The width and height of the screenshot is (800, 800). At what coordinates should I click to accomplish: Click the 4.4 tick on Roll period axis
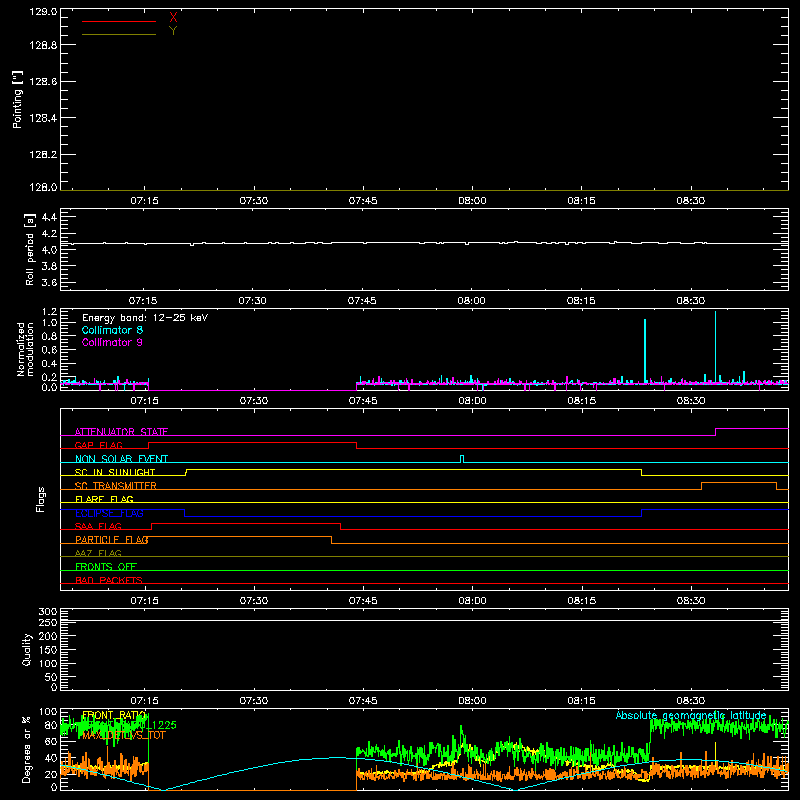pyautogui.click(x=49, y=217)
